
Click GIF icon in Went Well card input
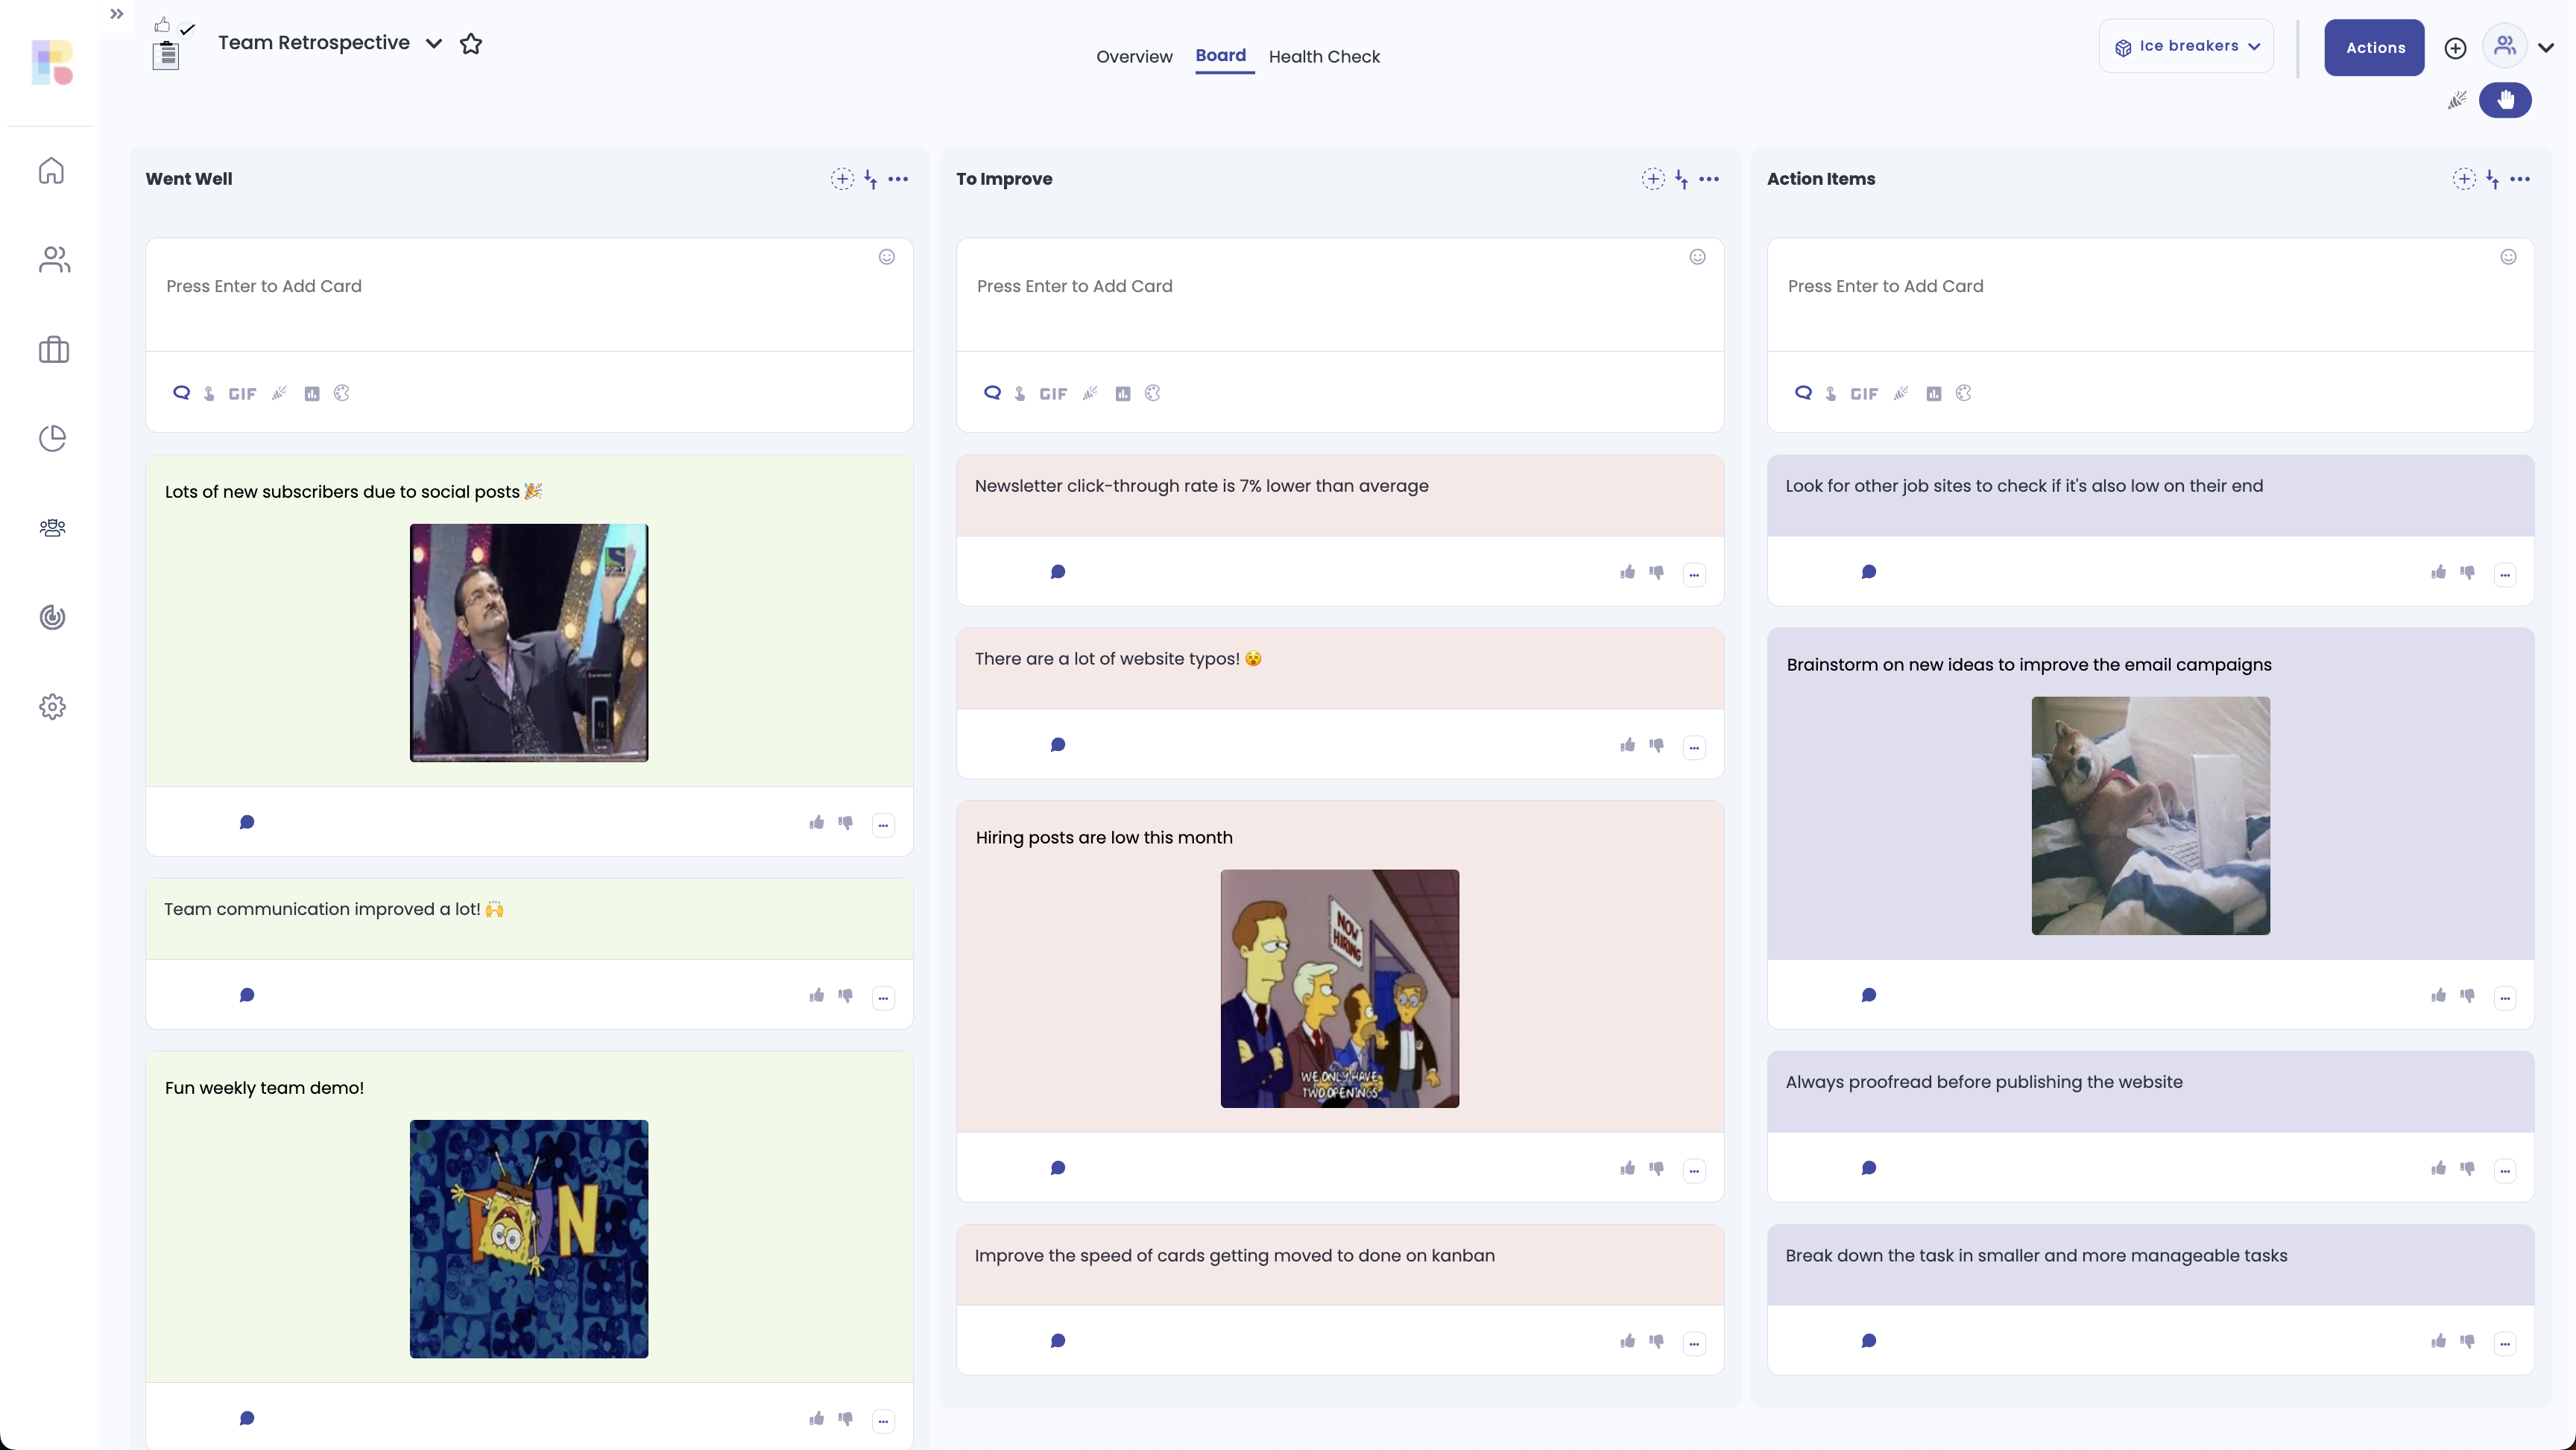(242, 394)
